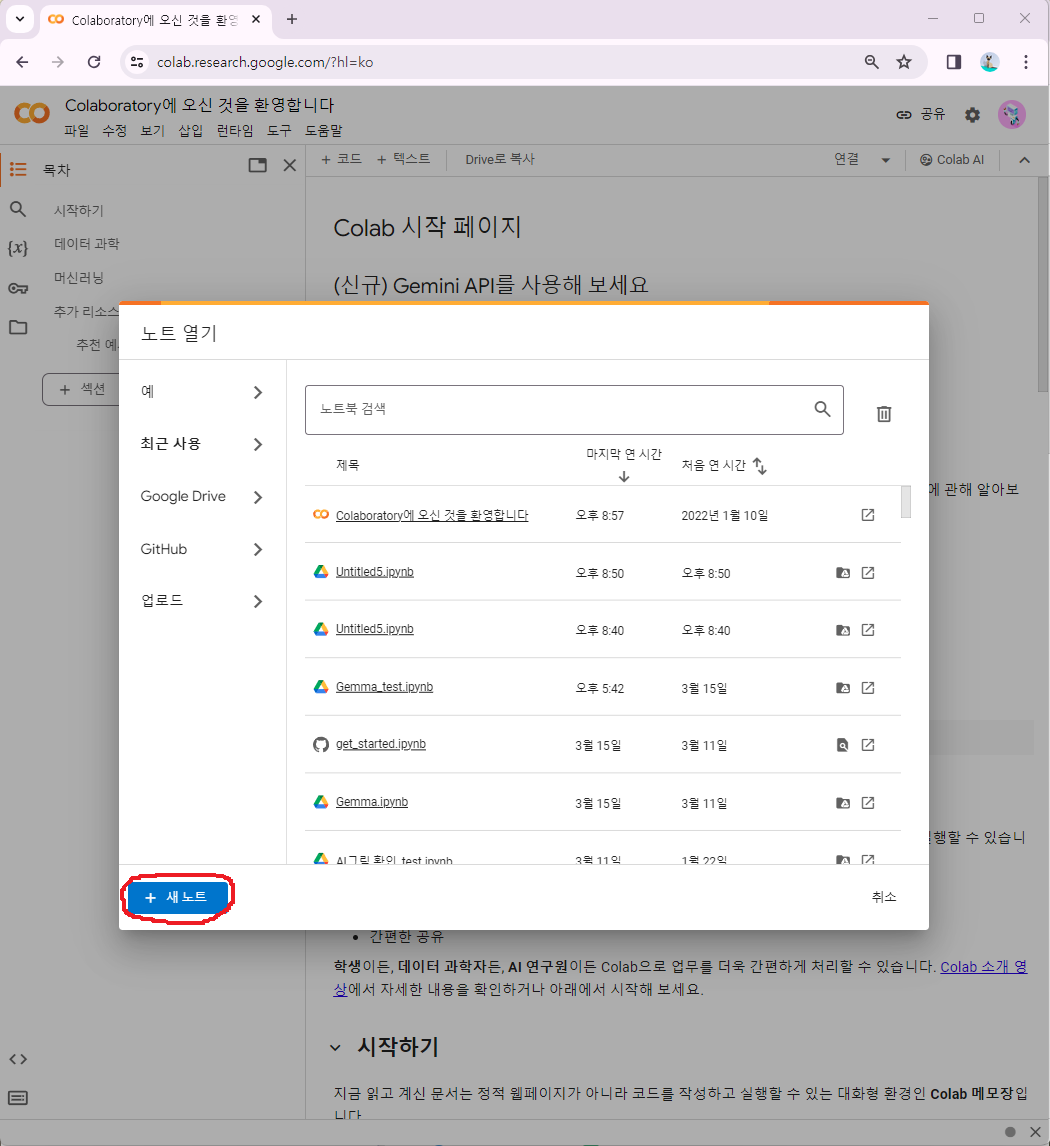The width and height of the screenshot is (1050, 1146).
Task: Click the magnifier icon in notebook search box
Action: tap(822, 409)
